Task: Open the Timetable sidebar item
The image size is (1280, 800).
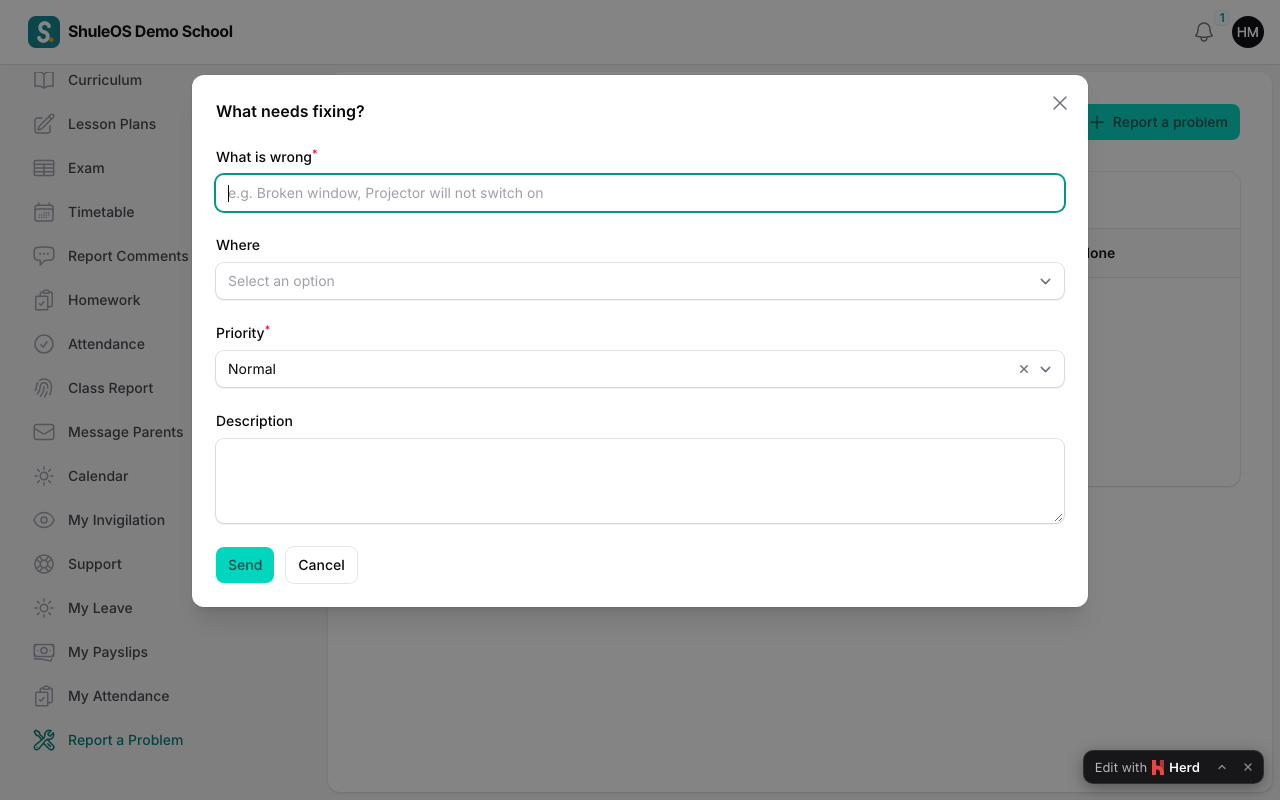Action: (x=101, y=212)
